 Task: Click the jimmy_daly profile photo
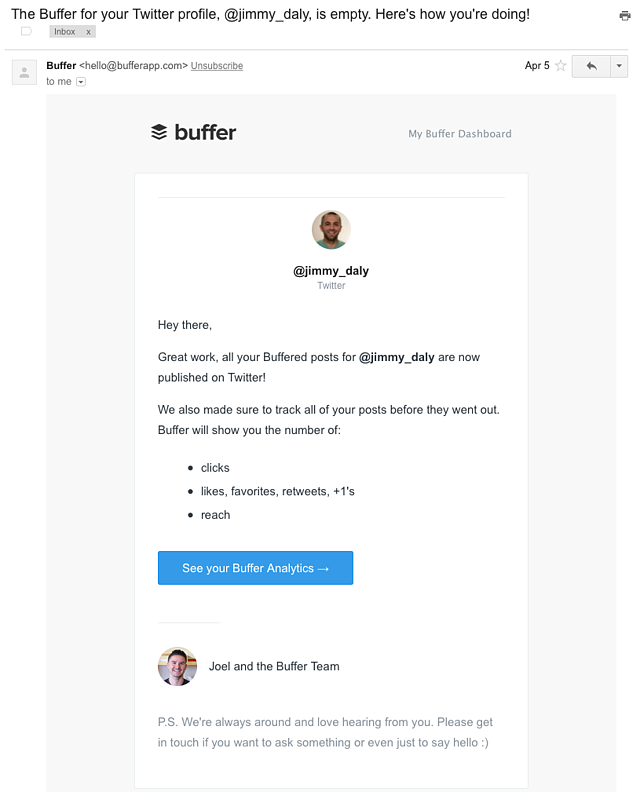pos(331,230)
